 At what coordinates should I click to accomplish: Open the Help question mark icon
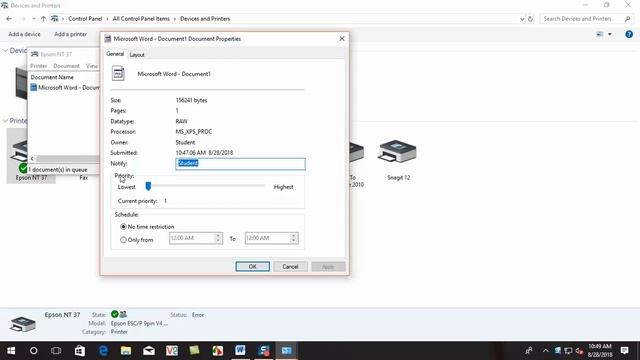(x=629, y=34)
